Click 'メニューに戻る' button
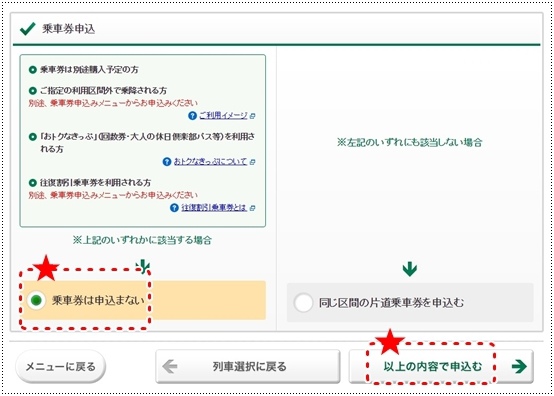The width and height of the screenshot is (554, 396). pos(60,366)
